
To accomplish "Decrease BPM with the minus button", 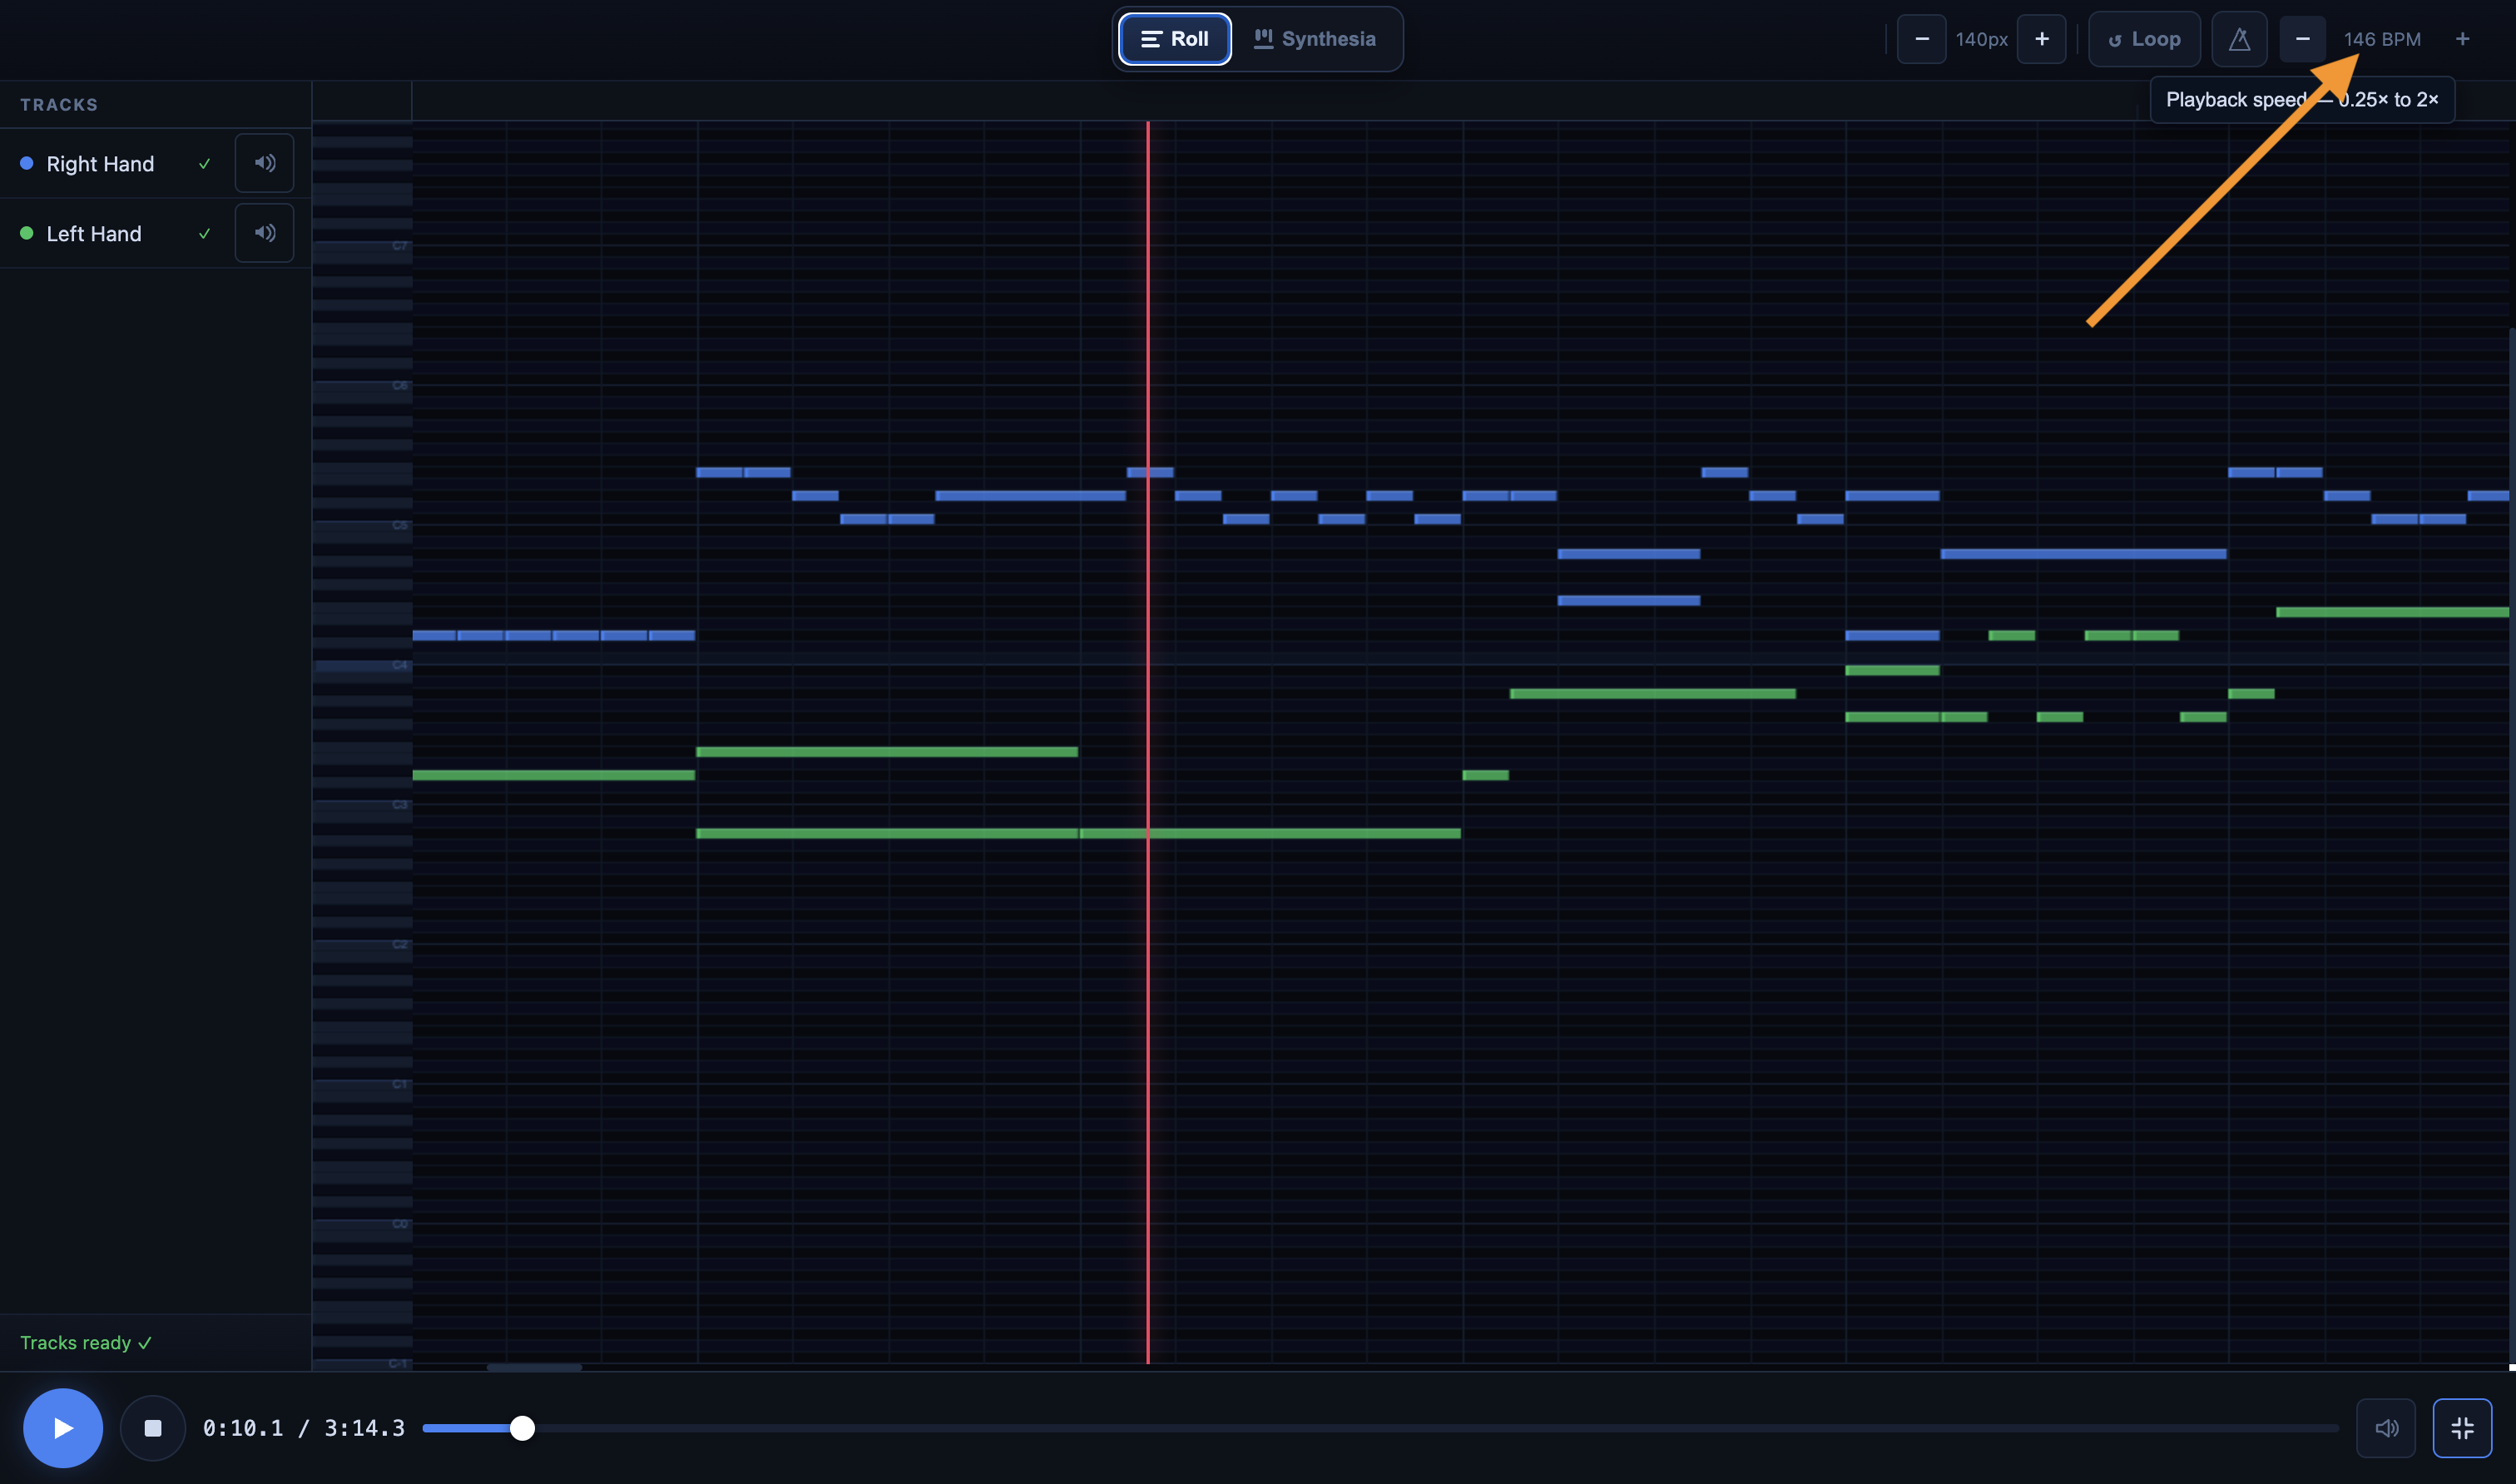I will point(2302,39).
